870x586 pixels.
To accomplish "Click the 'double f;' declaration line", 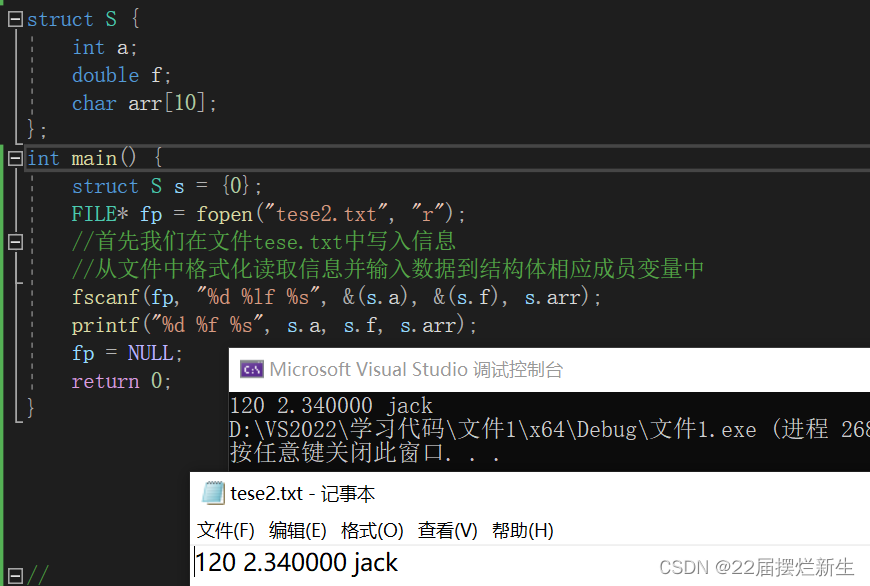I will pyautogui.click(x=122, y=75).
